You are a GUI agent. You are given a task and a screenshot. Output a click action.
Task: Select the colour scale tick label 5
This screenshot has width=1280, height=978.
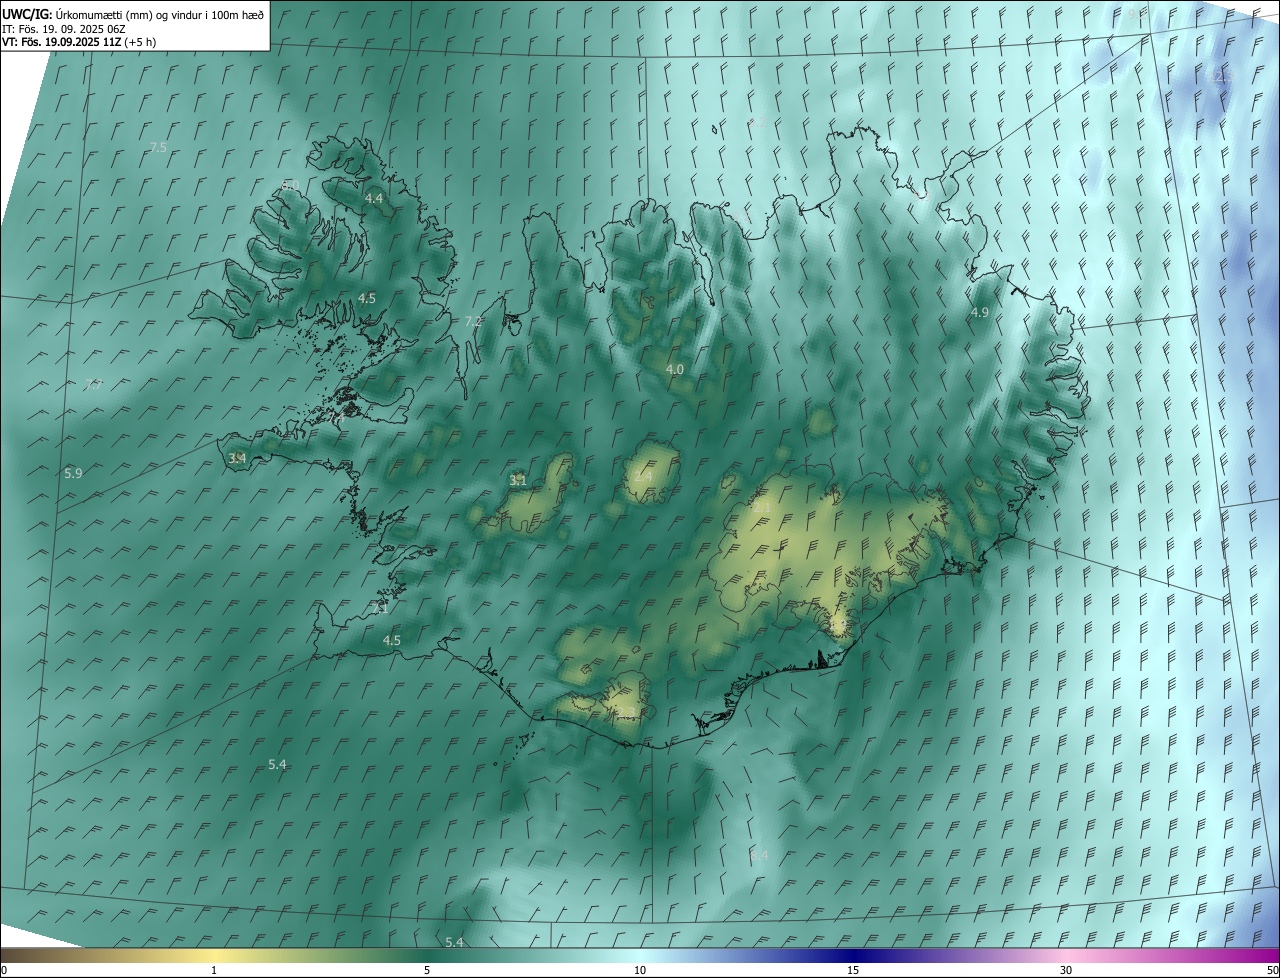click(427, 970)
